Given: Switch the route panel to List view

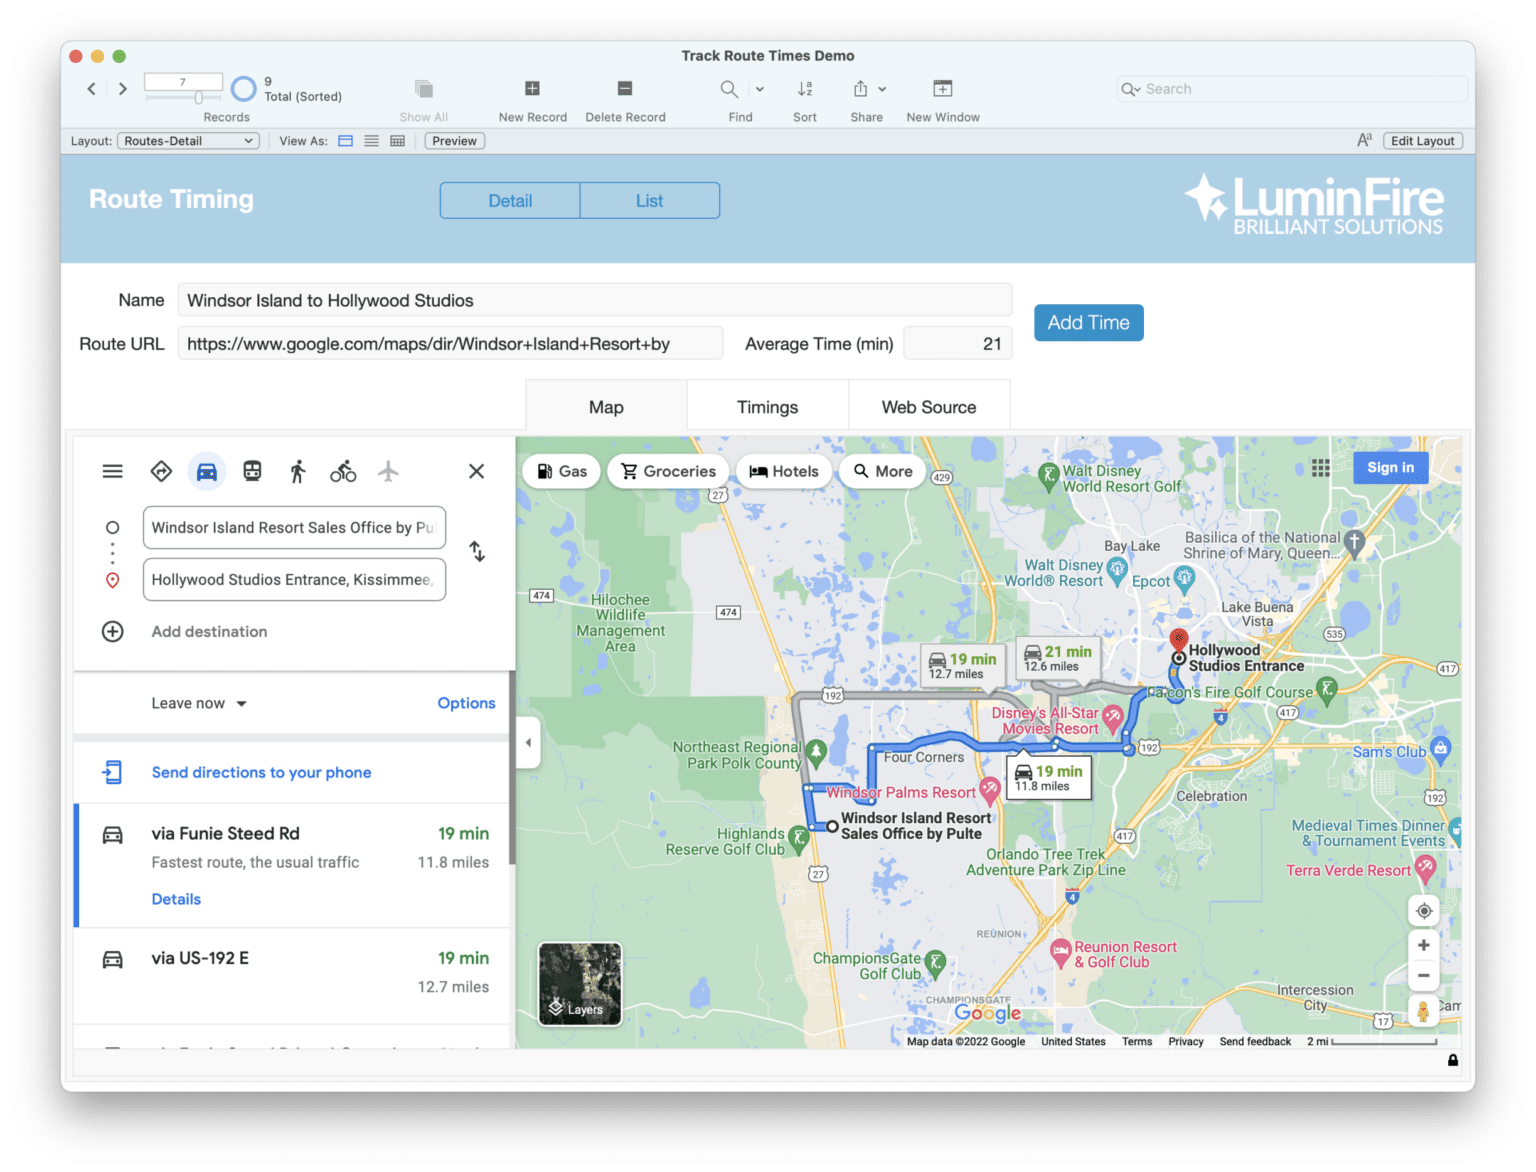Looking at the screenshot, I should tap(649, 200).
